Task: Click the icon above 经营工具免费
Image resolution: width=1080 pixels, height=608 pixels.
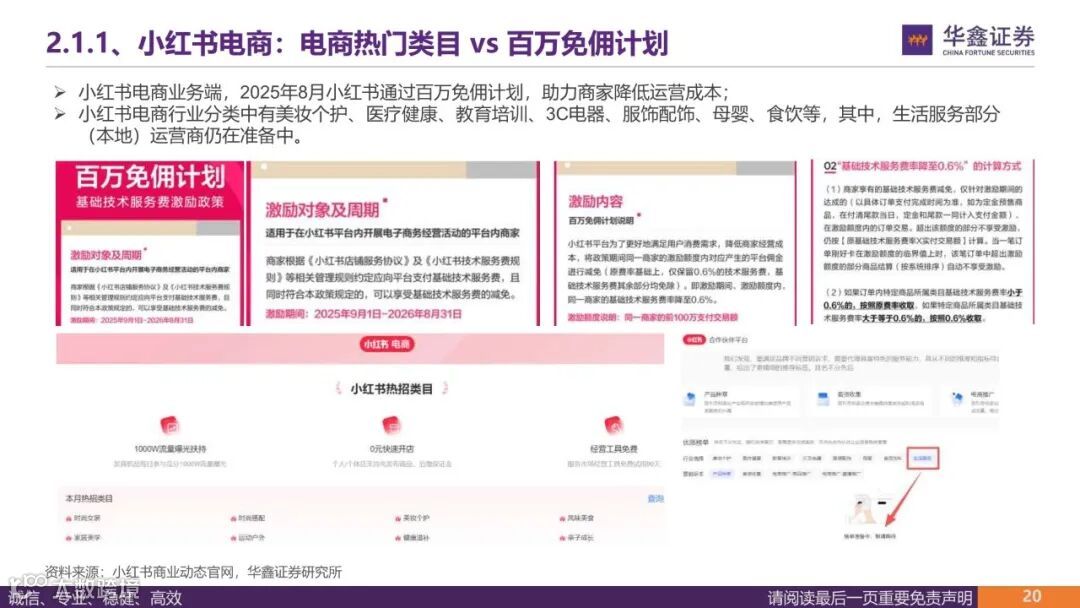Action: (x=613, y=425)
